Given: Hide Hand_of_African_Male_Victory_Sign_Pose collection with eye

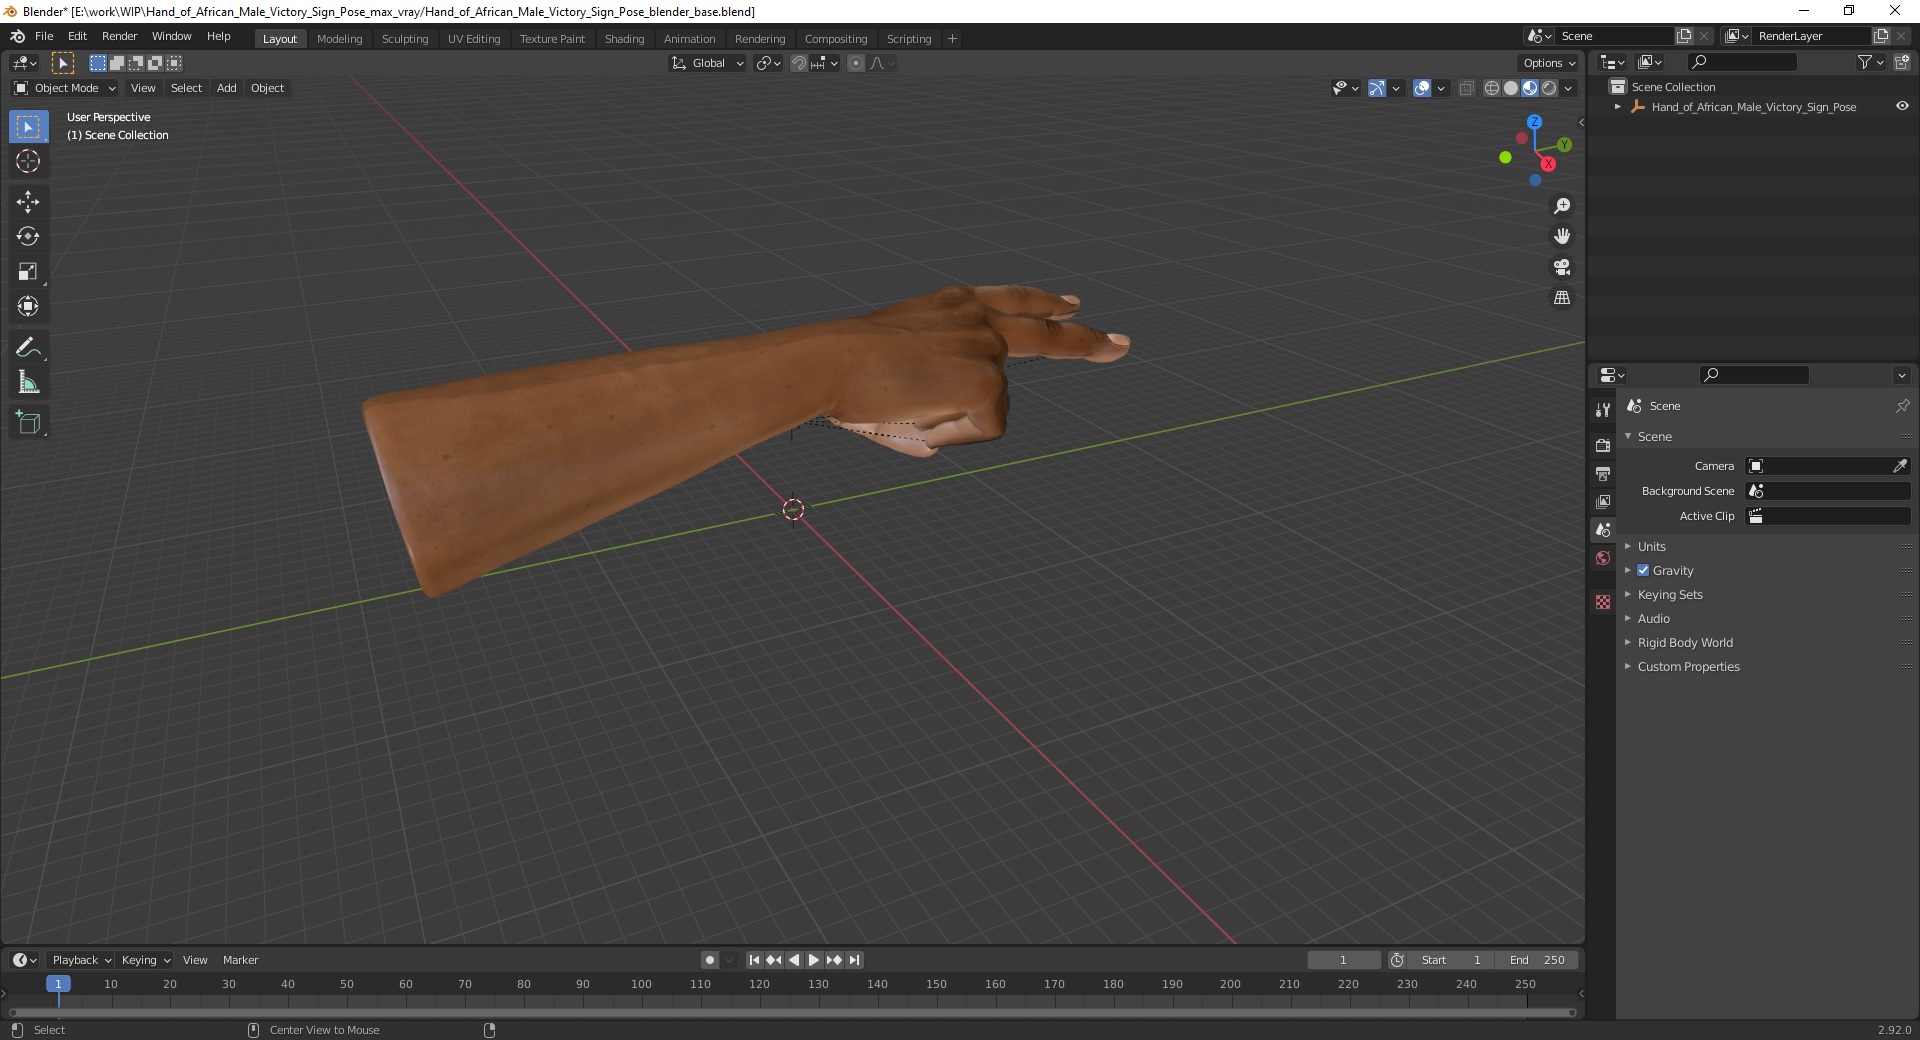Looking at the screenshot, I should 1902,106.
